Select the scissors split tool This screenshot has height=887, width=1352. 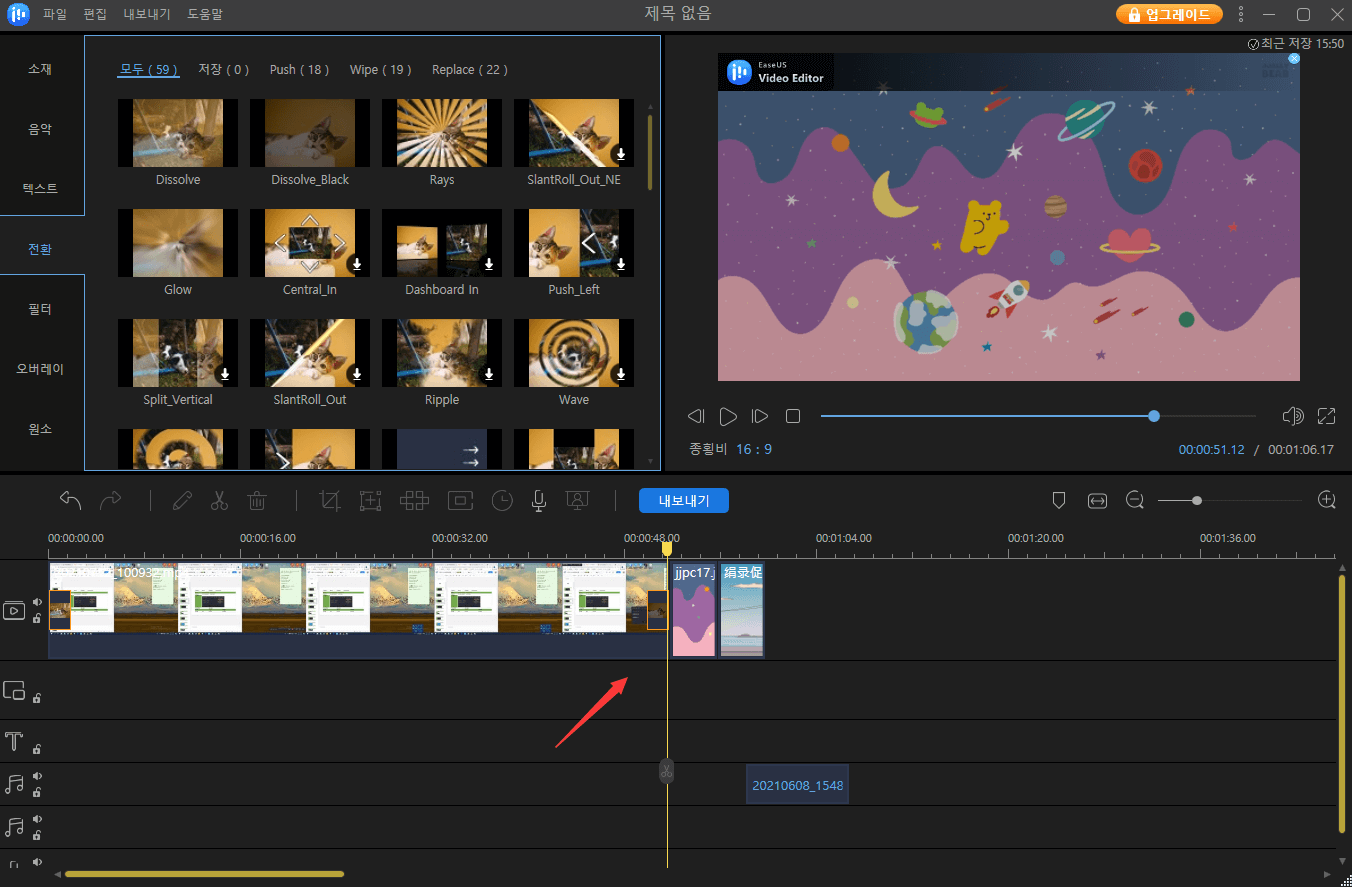click(x=219, y=501)
